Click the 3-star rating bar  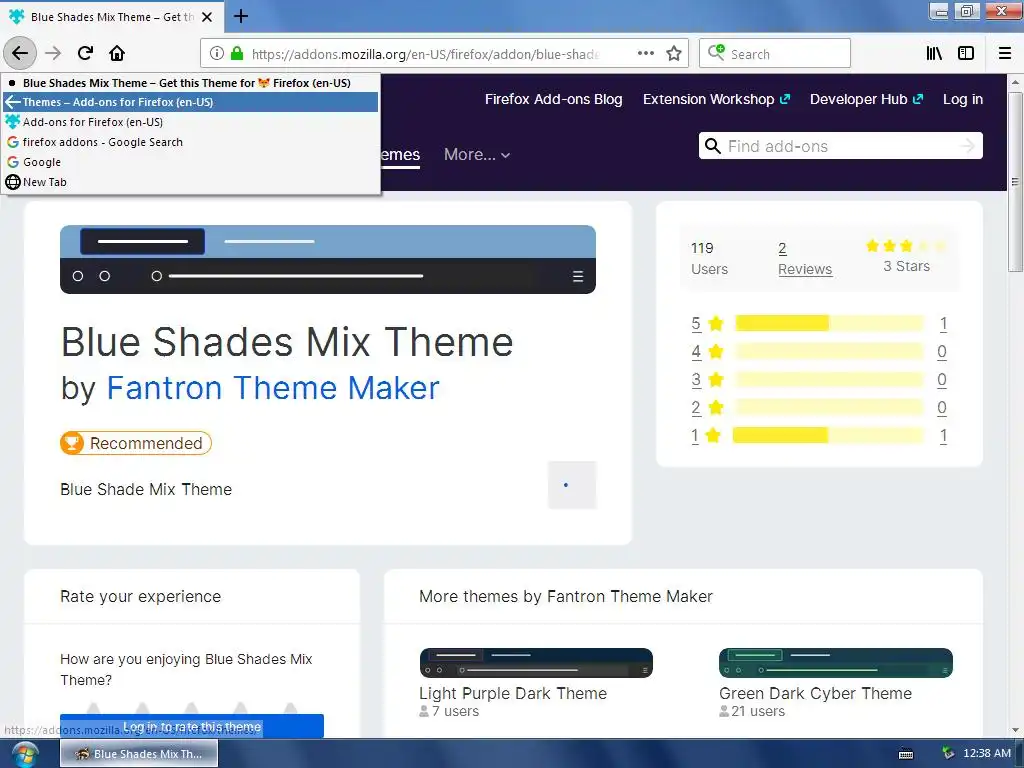(829, 379)
